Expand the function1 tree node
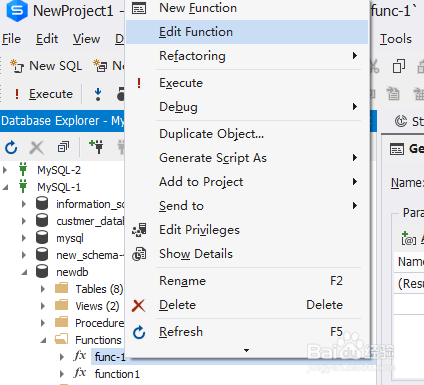The height and width of the screenshot is (385, 424). 62,374
